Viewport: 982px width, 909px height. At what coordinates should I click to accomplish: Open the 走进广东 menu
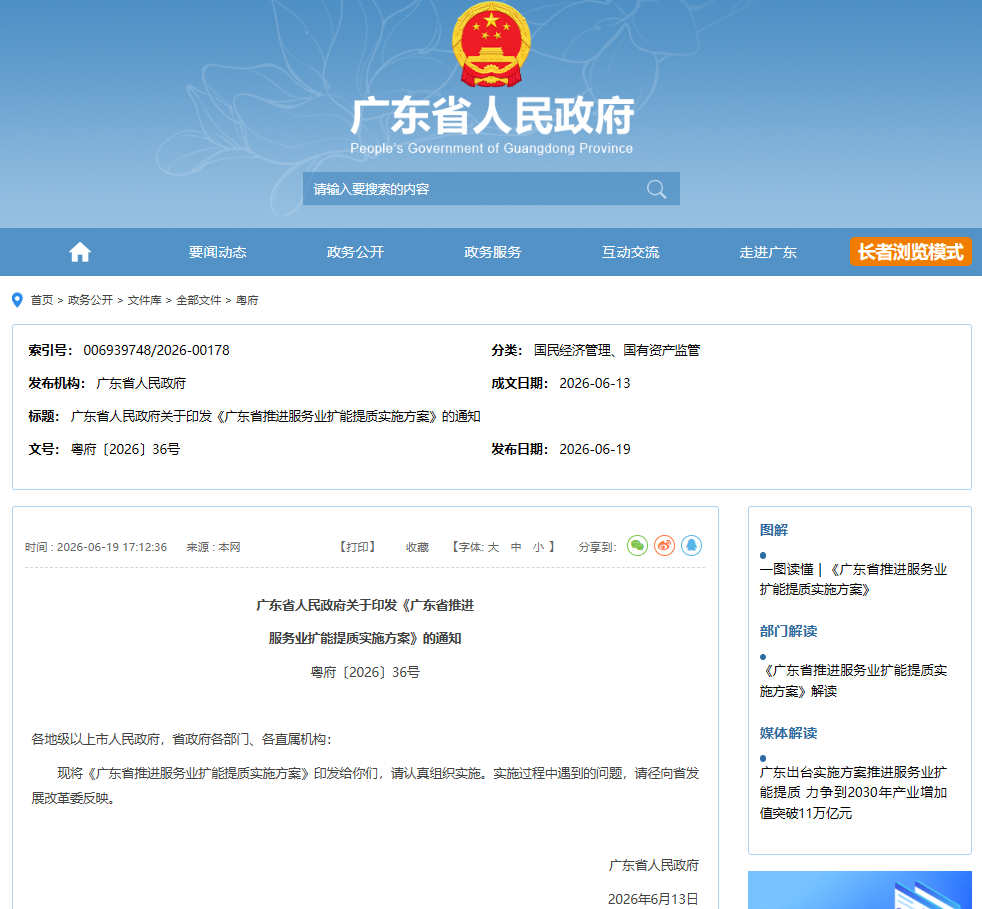[x=768, y=252]
